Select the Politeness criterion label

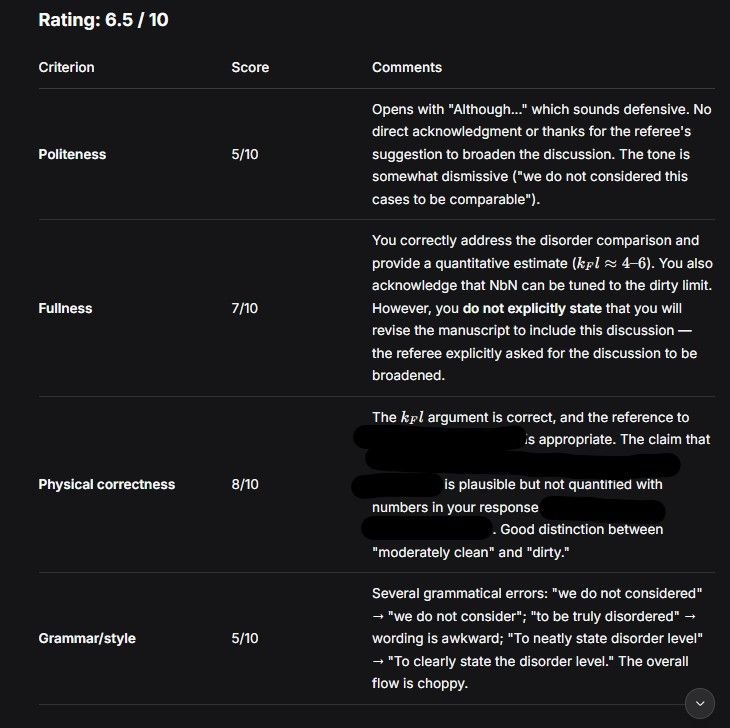pos(72,155)
